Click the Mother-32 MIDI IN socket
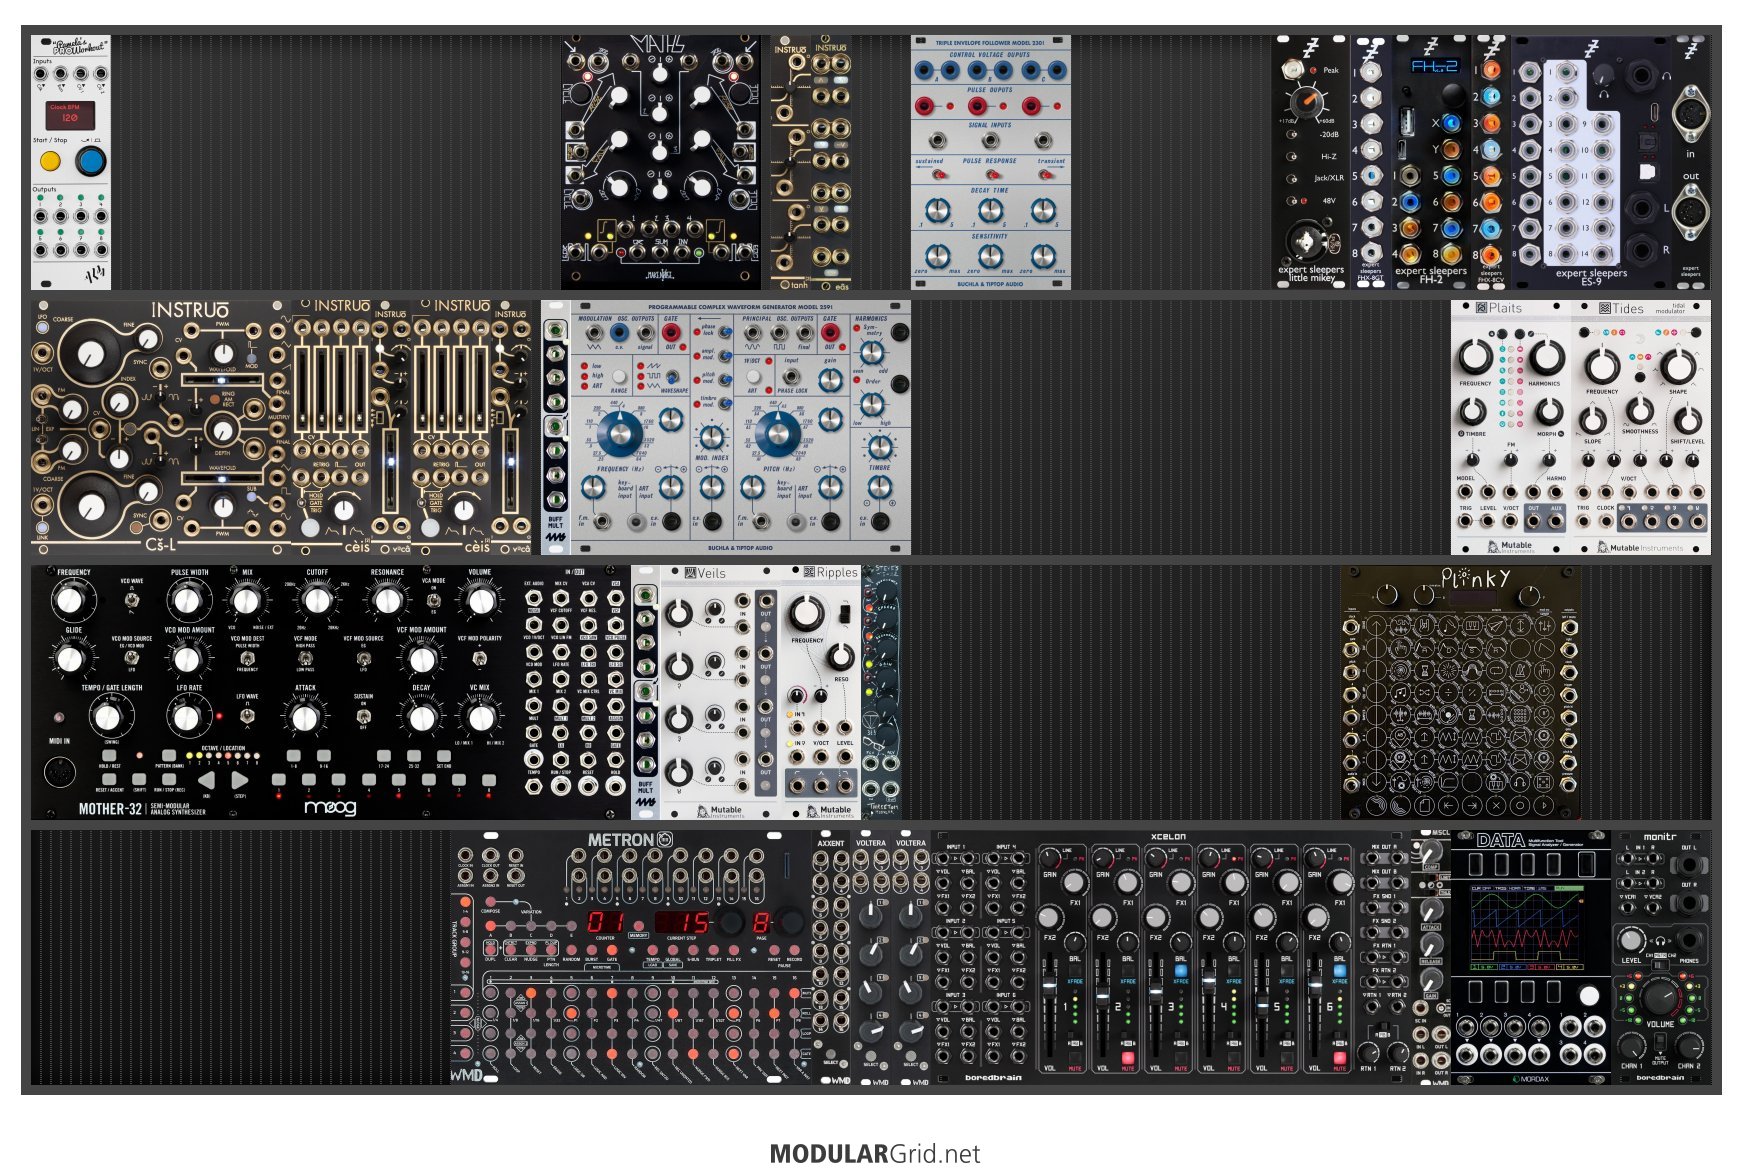 point(60,773)
